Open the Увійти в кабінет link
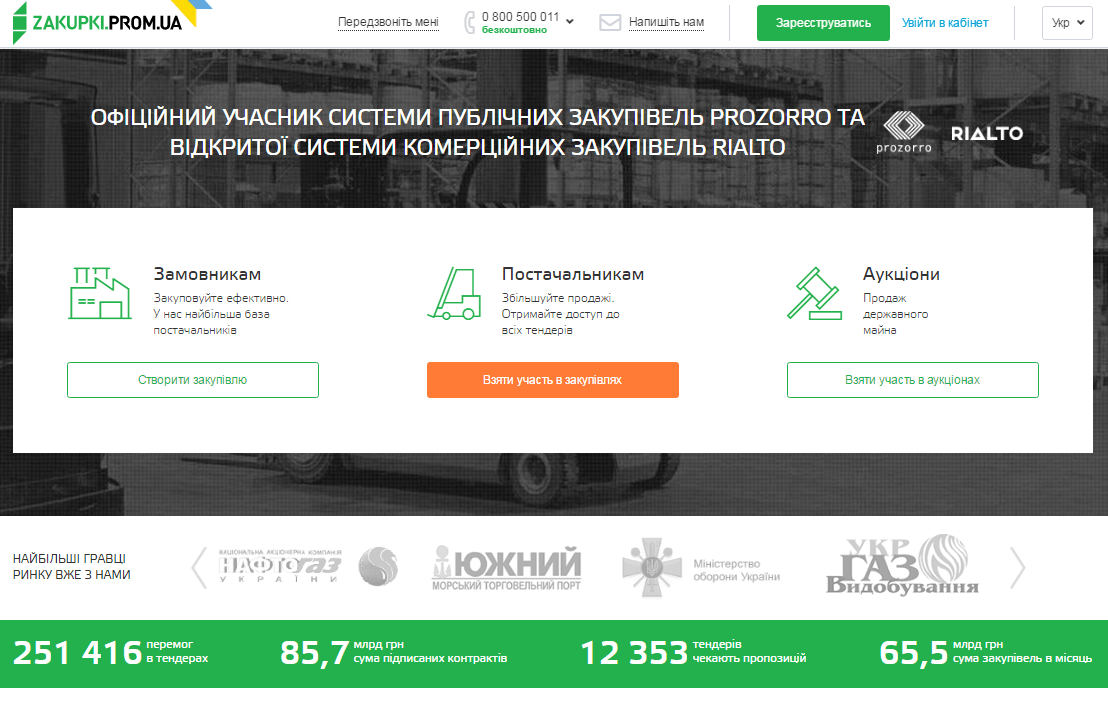1108x705 pixels. click(944, 23)
